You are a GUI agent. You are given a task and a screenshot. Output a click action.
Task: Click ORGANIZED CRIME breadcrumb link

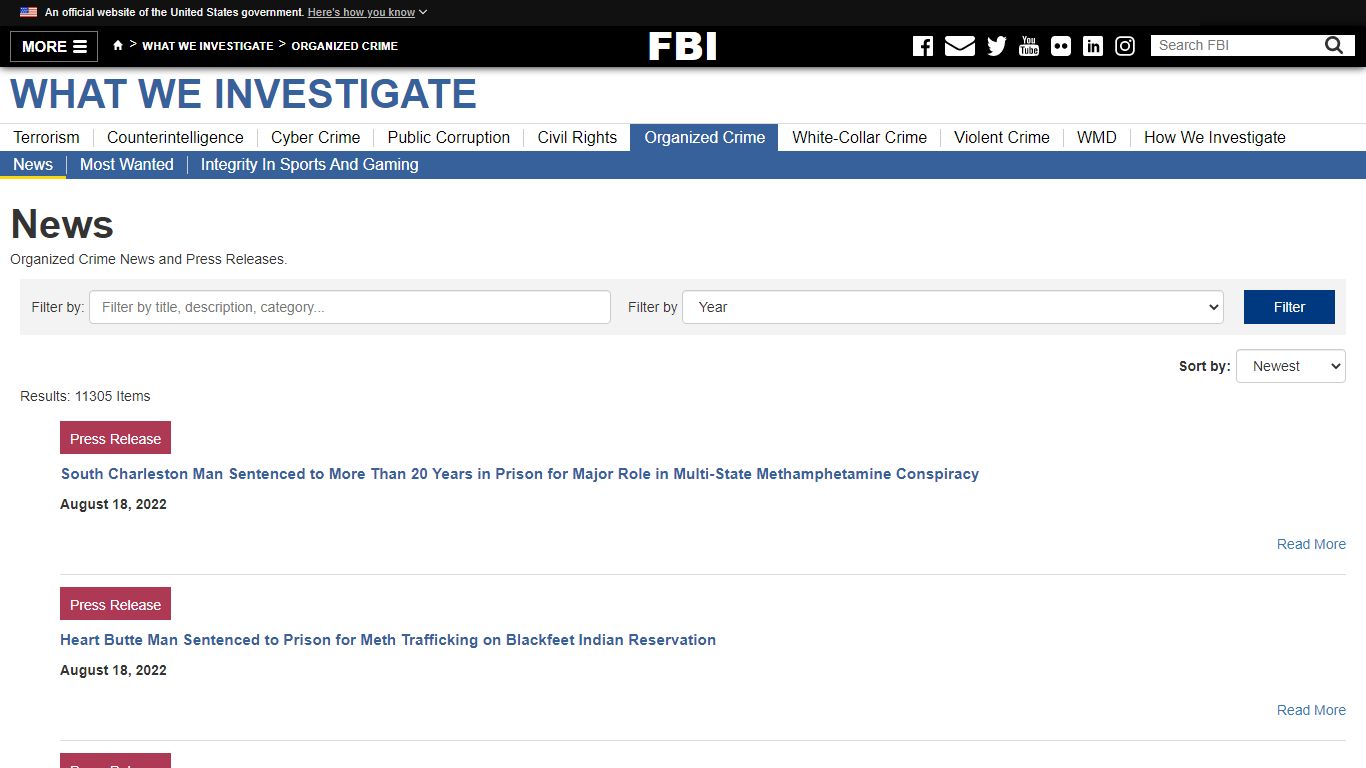coord(344,46)
